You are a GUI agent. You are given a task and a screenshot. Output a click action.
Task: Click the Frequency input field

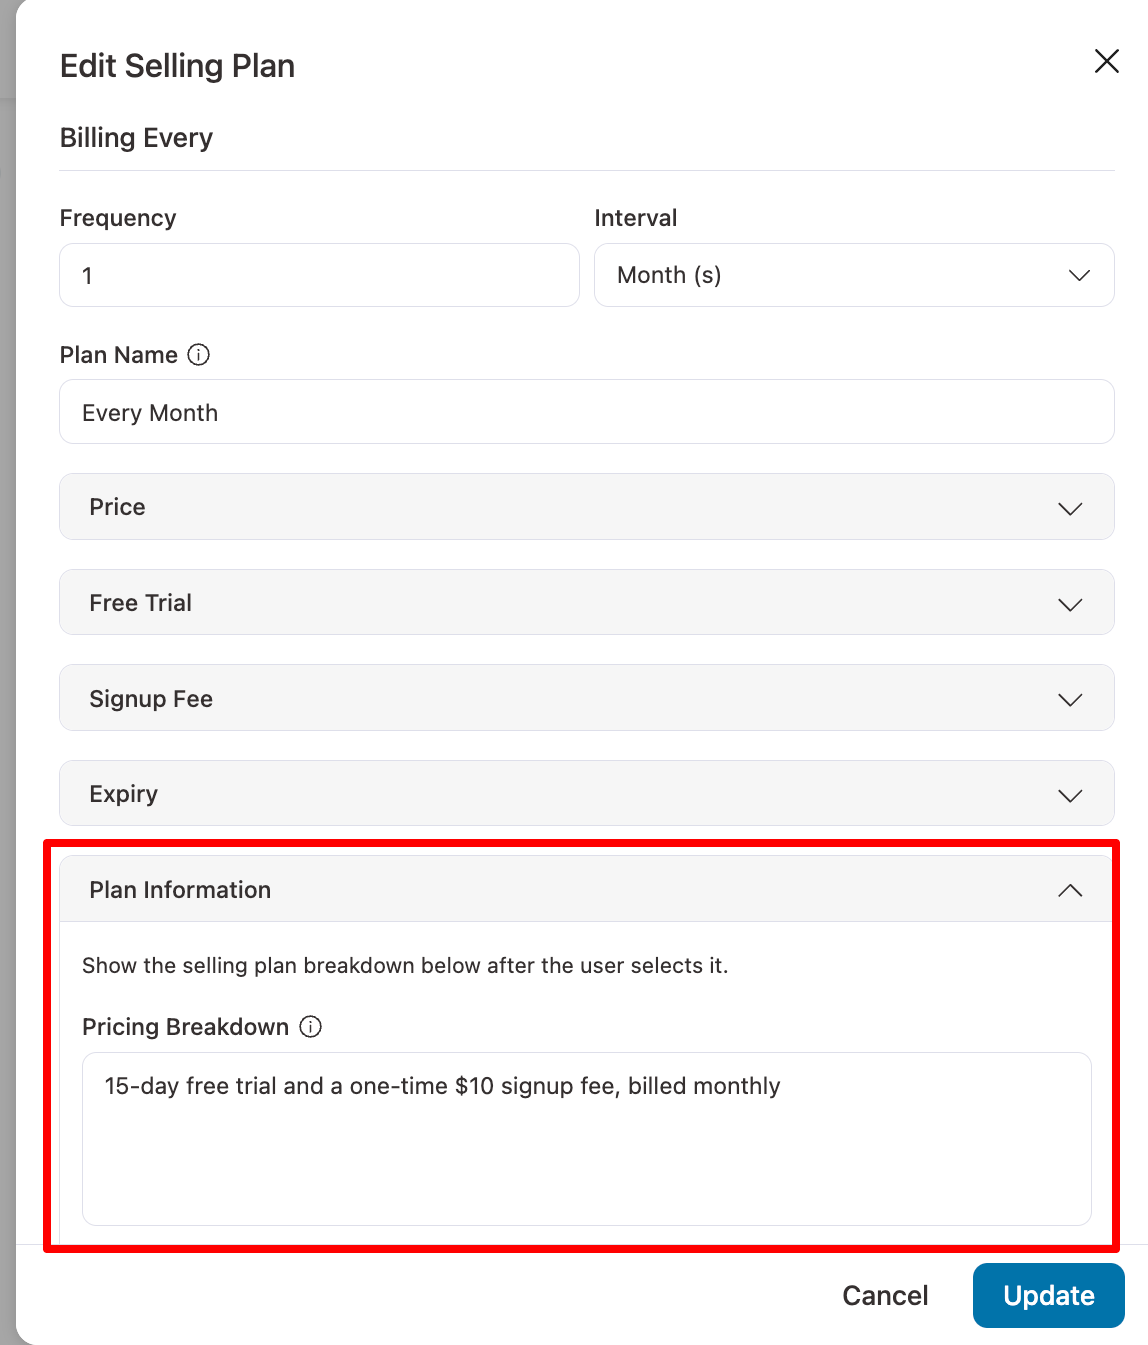click(319, 275)
